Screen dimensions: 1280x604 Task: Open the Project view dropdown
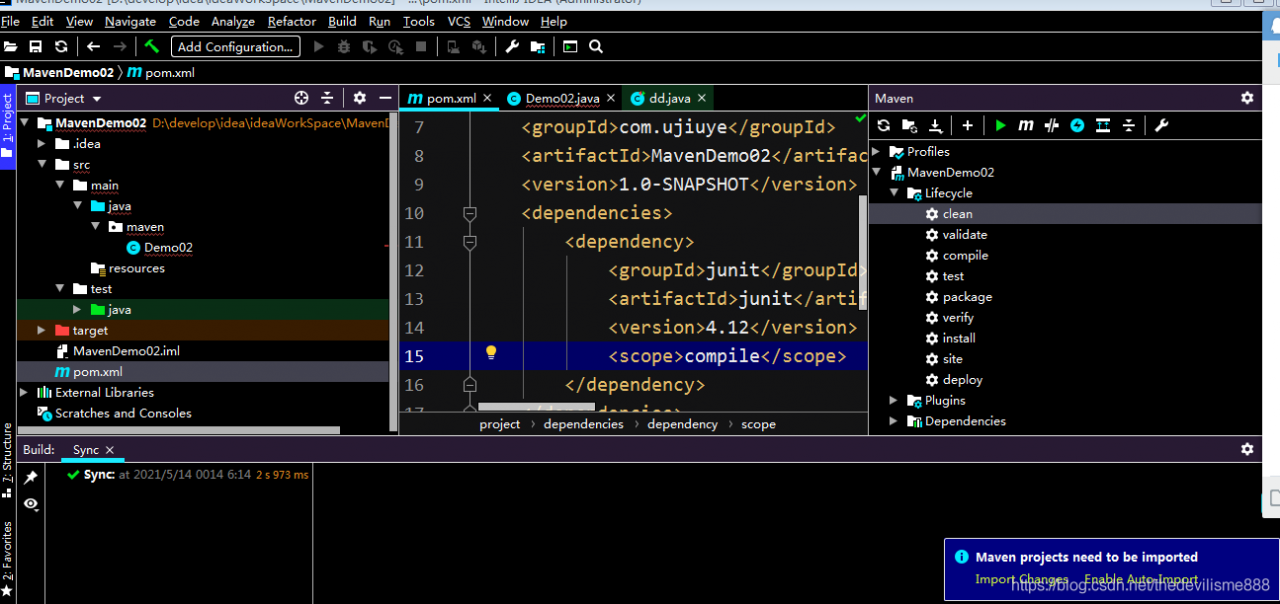coord(97,98)
